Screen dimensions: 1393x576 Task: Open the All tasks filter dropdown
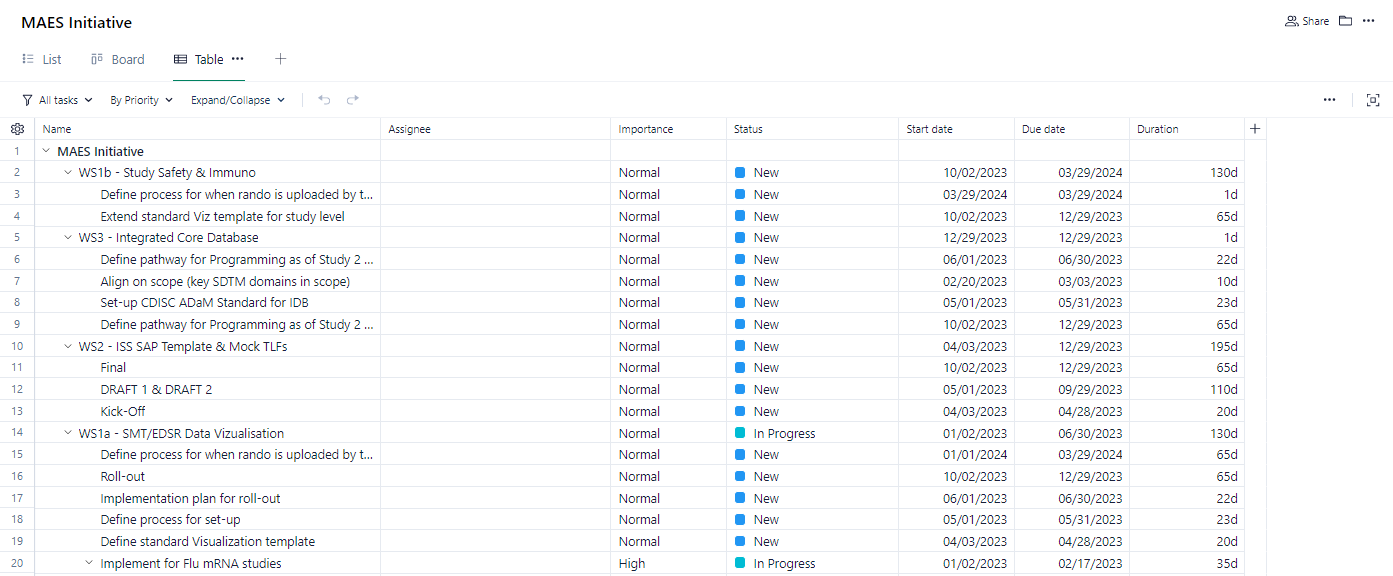point(57,100)
